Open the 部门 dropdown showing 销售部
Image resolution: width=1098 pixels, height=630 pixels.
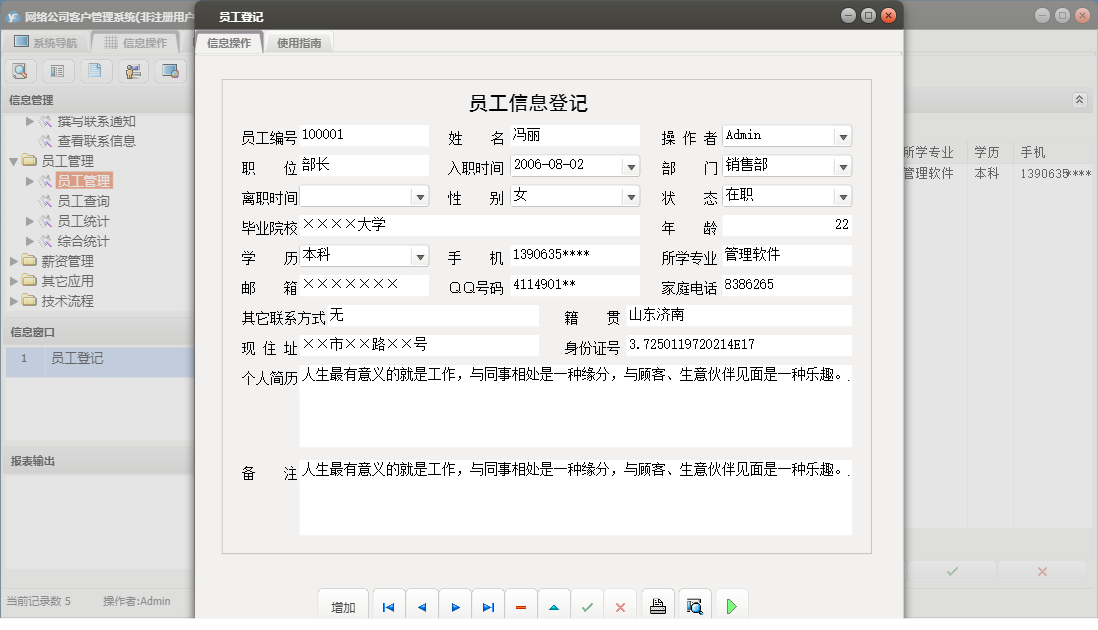coord(842,166)
